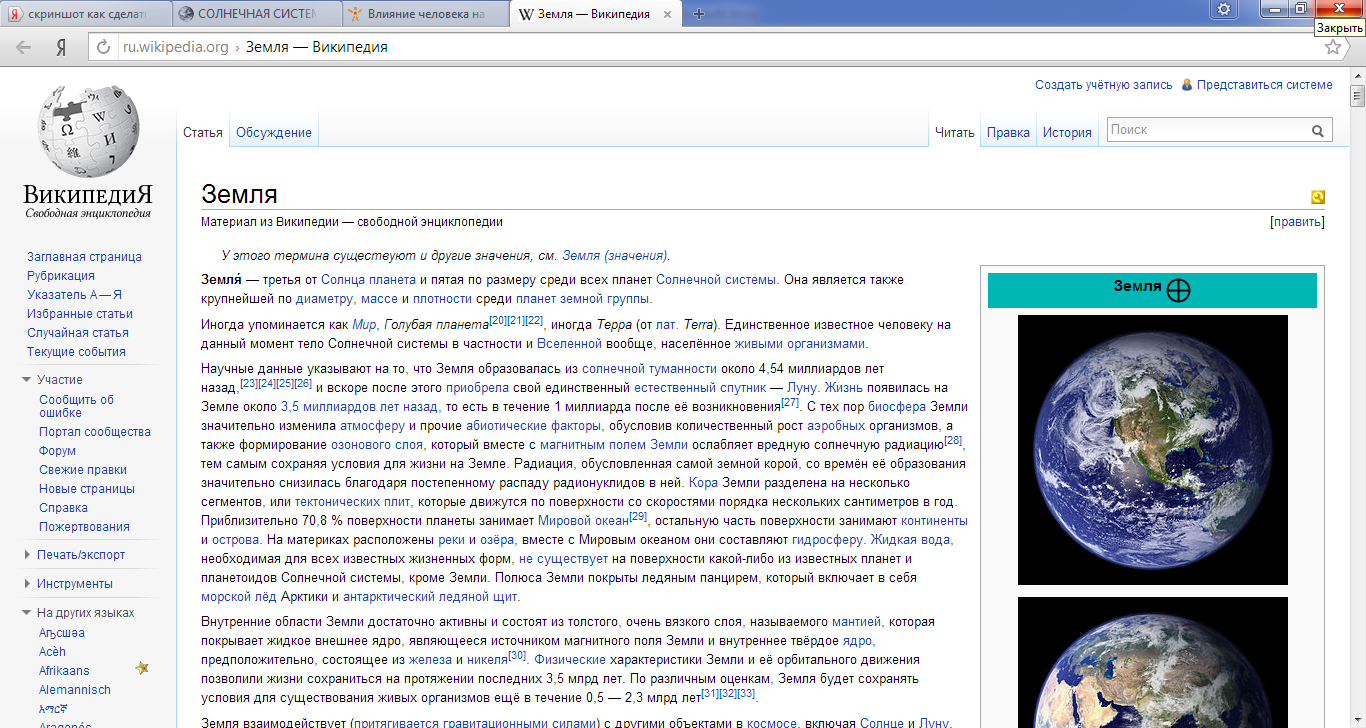Open Пожертвования donations link

coord(84,527)
